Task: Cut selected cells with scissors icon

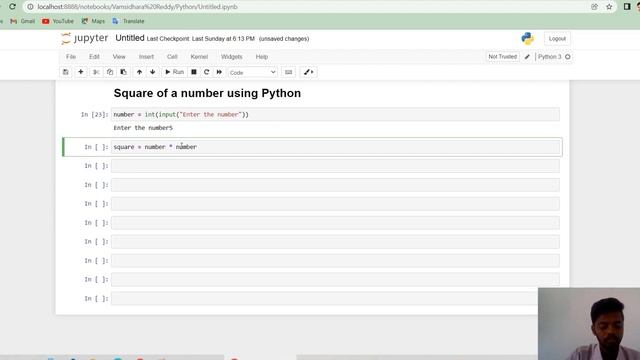Action: [x=96, y=72]
